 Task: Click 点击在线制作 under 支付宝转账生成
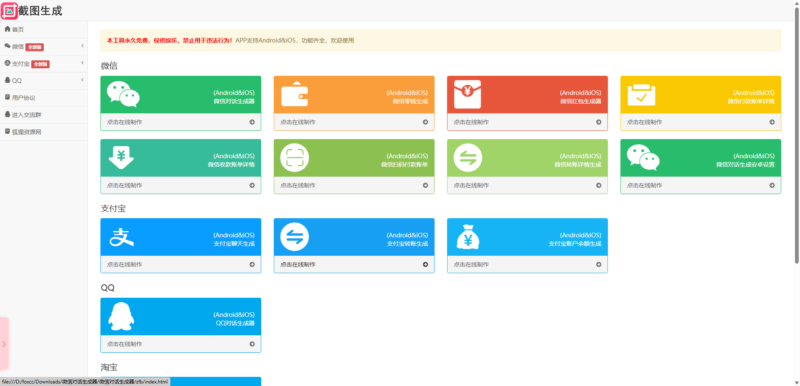click(x=298, y=265)
